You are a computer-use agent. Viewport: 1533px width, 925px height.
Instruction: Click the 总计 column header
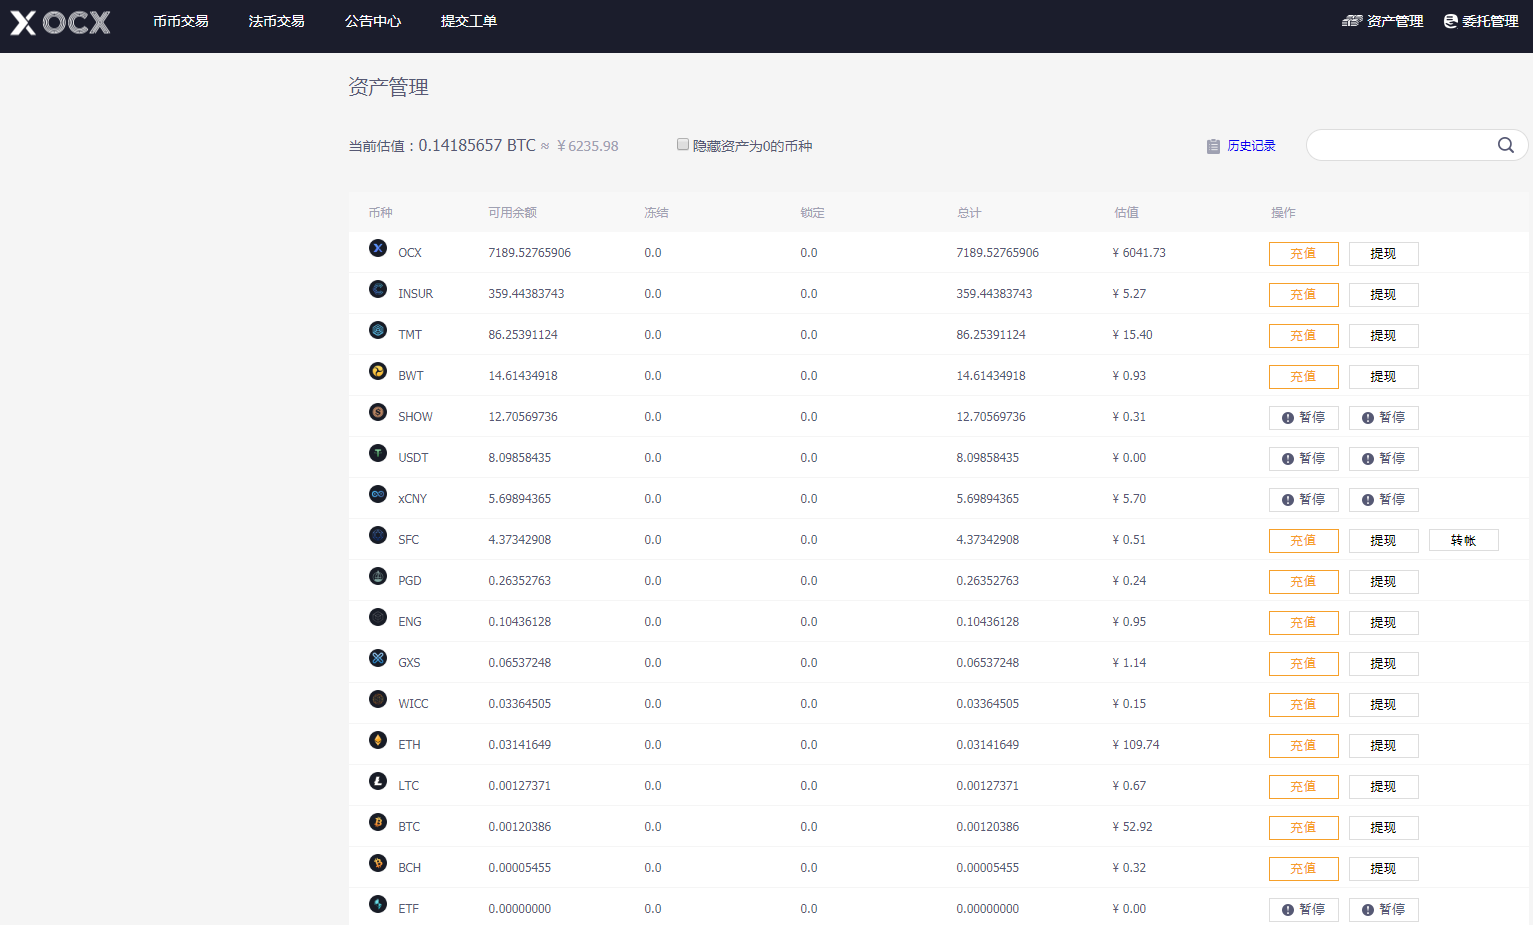pos(969,212)
